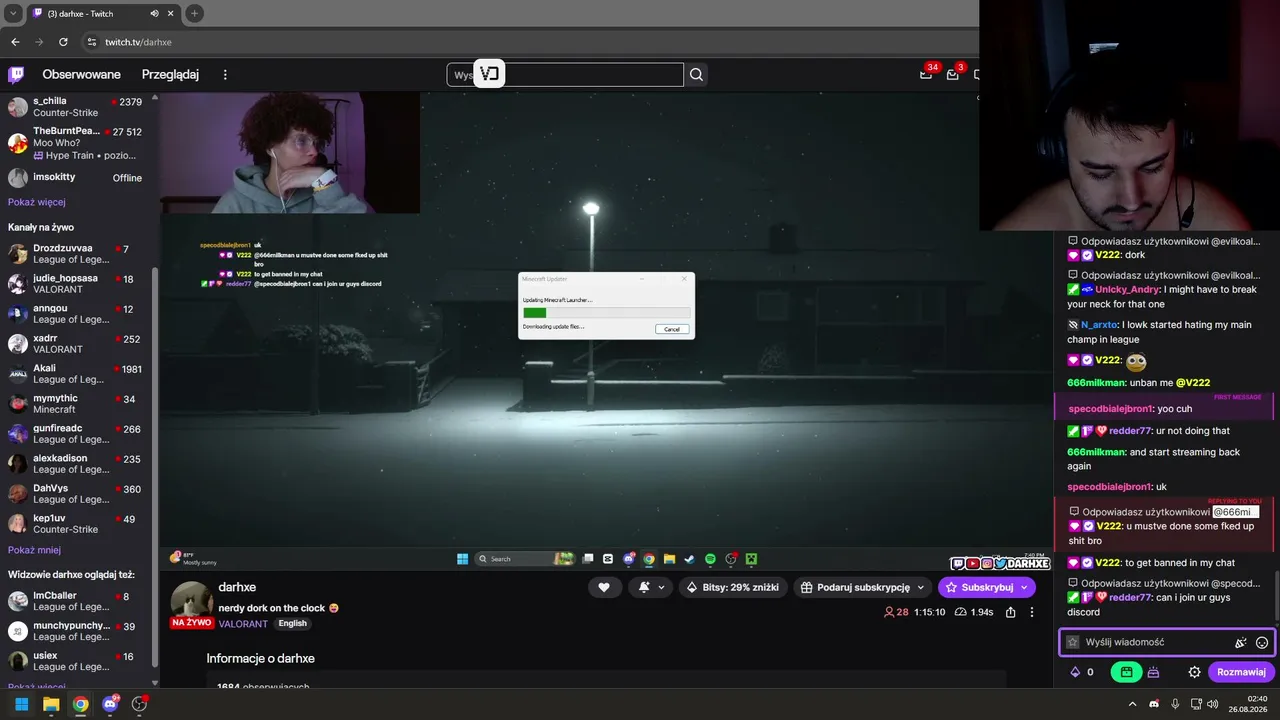Open Discord from the taskbar
Image resolution: width=1280 pixels, height=720 pixels.
click(110, 704)
